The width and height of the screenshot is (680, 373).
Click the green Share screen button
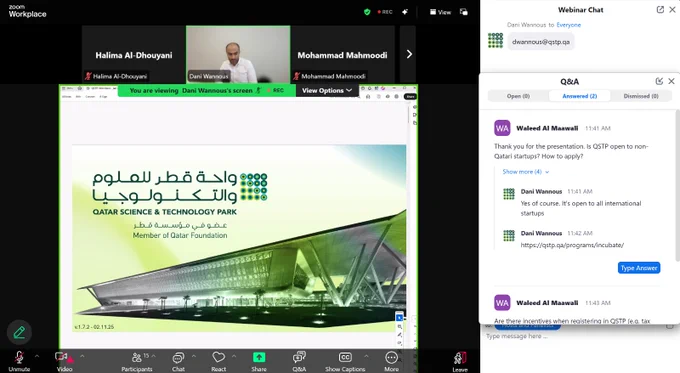259,361
